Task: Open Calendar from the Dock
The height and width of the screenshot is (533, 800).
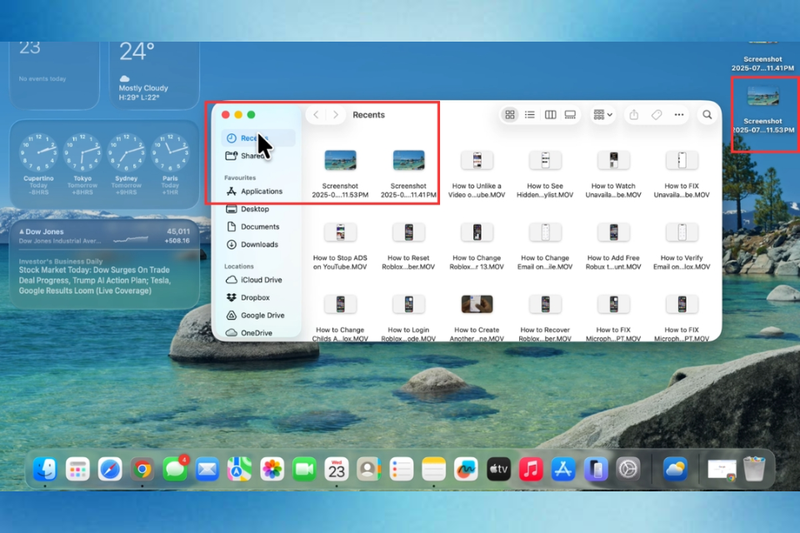Action: pos(337,469)
